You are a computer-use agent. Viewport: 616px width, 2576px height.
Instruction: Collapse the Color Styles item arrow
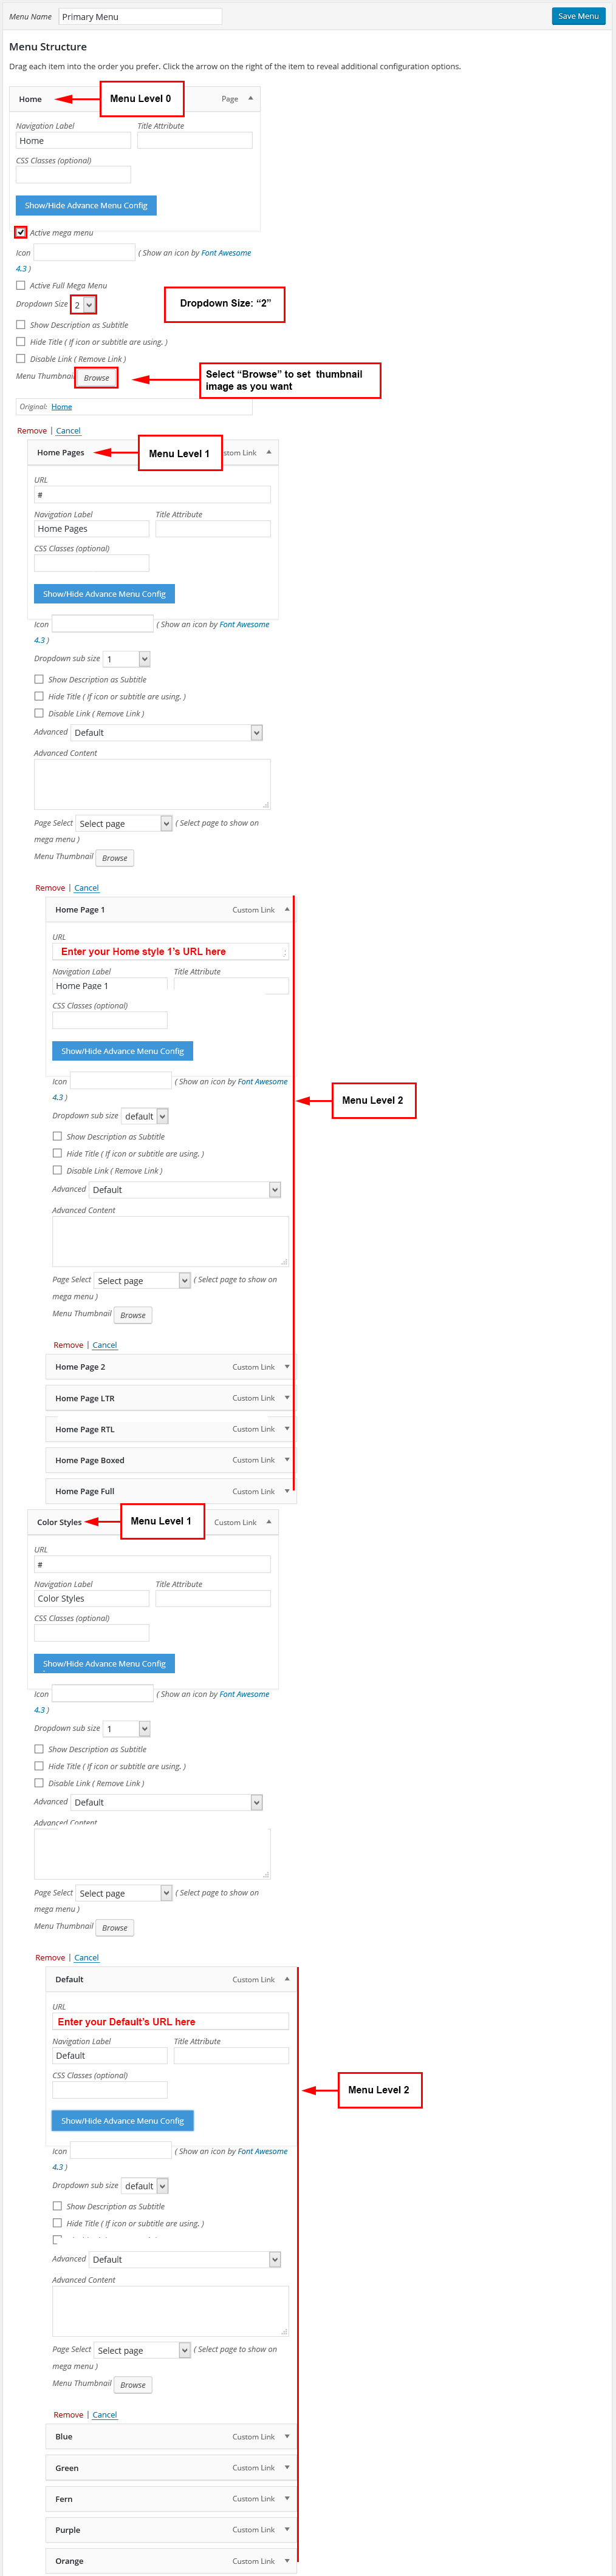click(268, 1521)
